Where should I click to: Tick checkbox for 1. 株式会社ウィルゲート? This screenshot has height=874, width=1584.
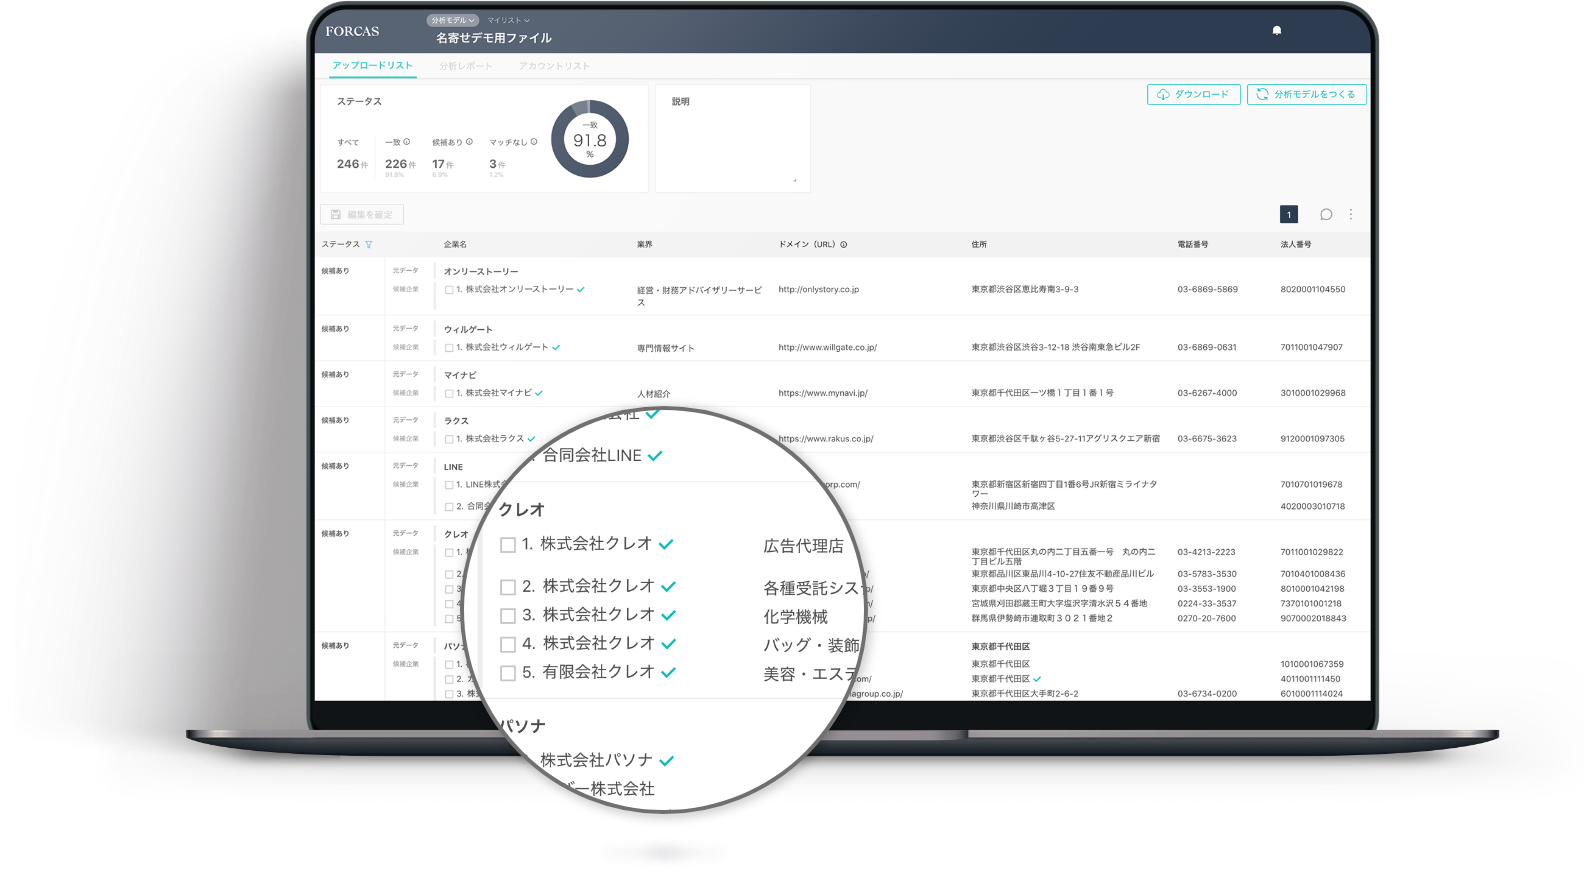pyautogui.click(x=449, y=348)
